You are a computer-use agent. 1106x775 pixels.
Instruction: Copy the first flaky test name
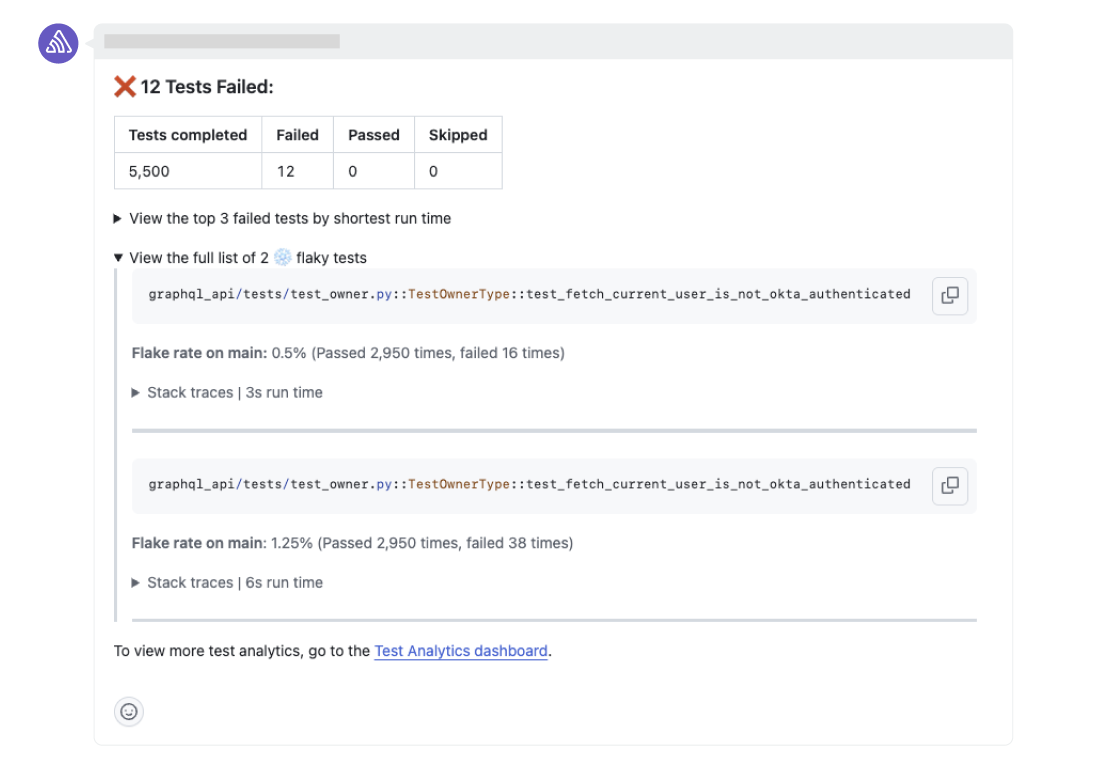point(948,295)
